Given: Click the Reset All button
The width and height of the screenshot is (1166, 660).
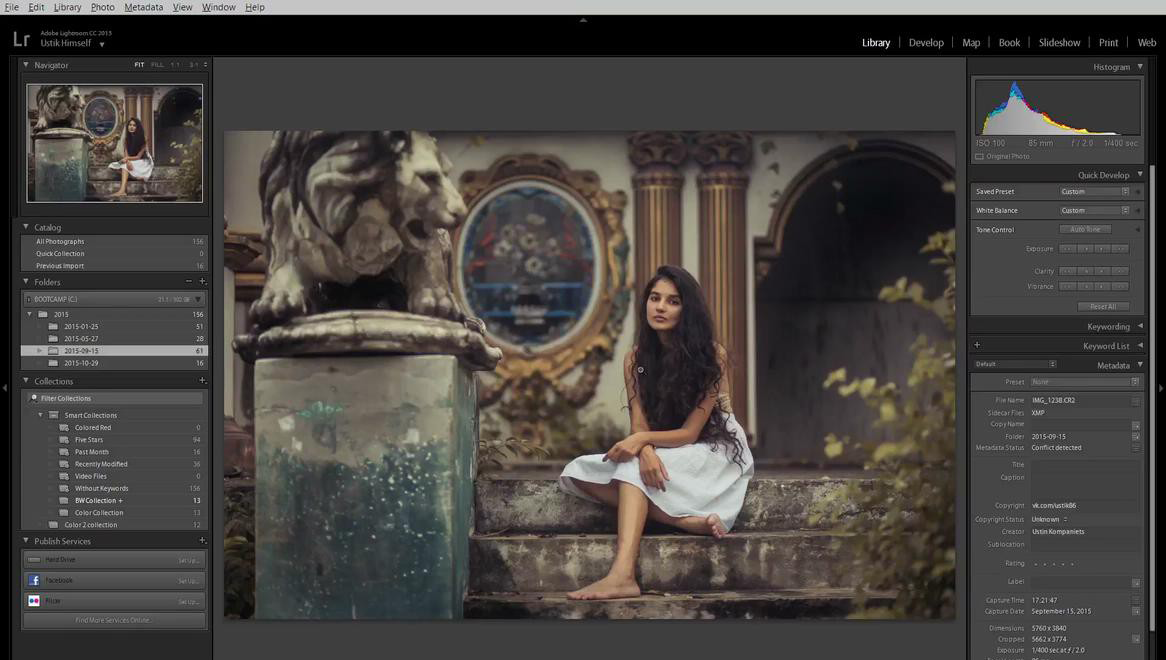Looking at the screenshot, I should [1103, 306].
